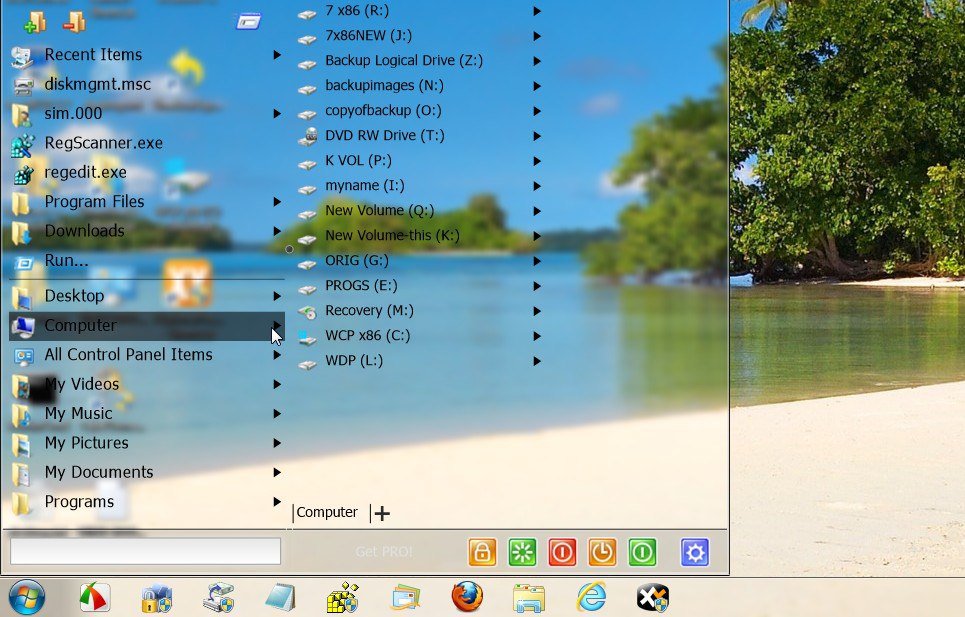Open regedit.exe from the menu
This screenshot has height=617, width=965.
(x=85, y=172)
